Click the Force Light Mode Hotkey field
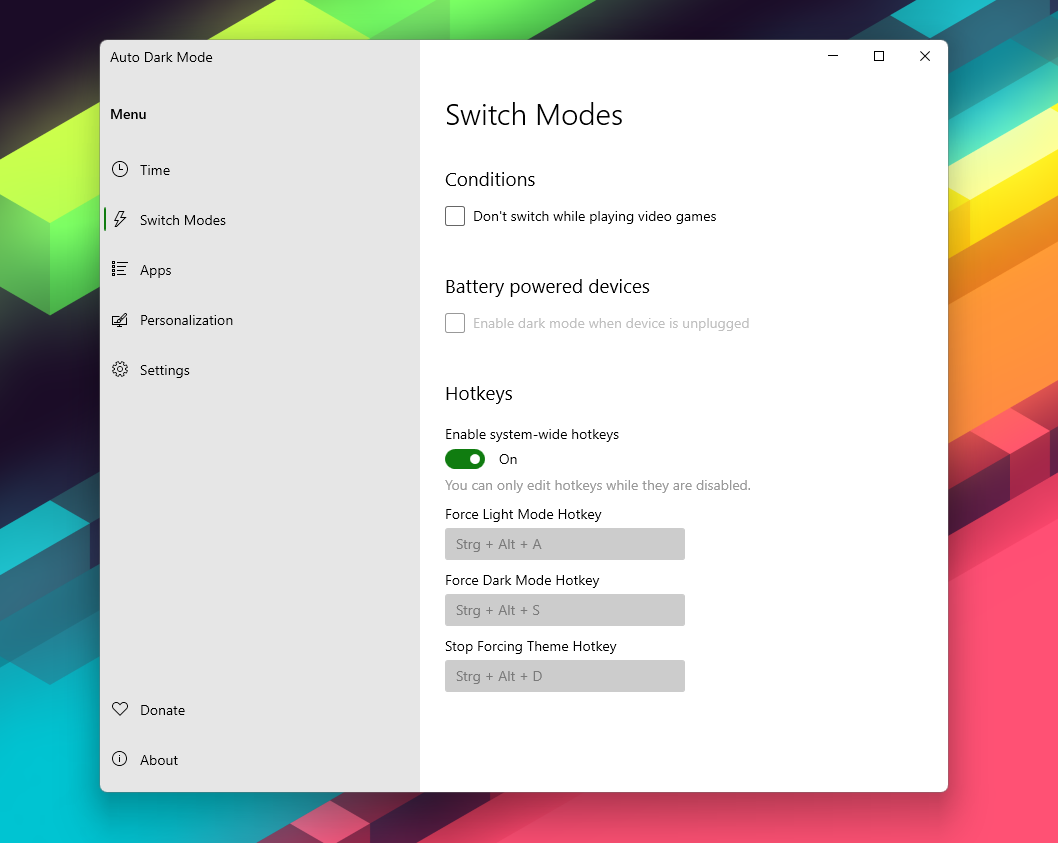Viewport: 1058px width, 843px height. 565,544
